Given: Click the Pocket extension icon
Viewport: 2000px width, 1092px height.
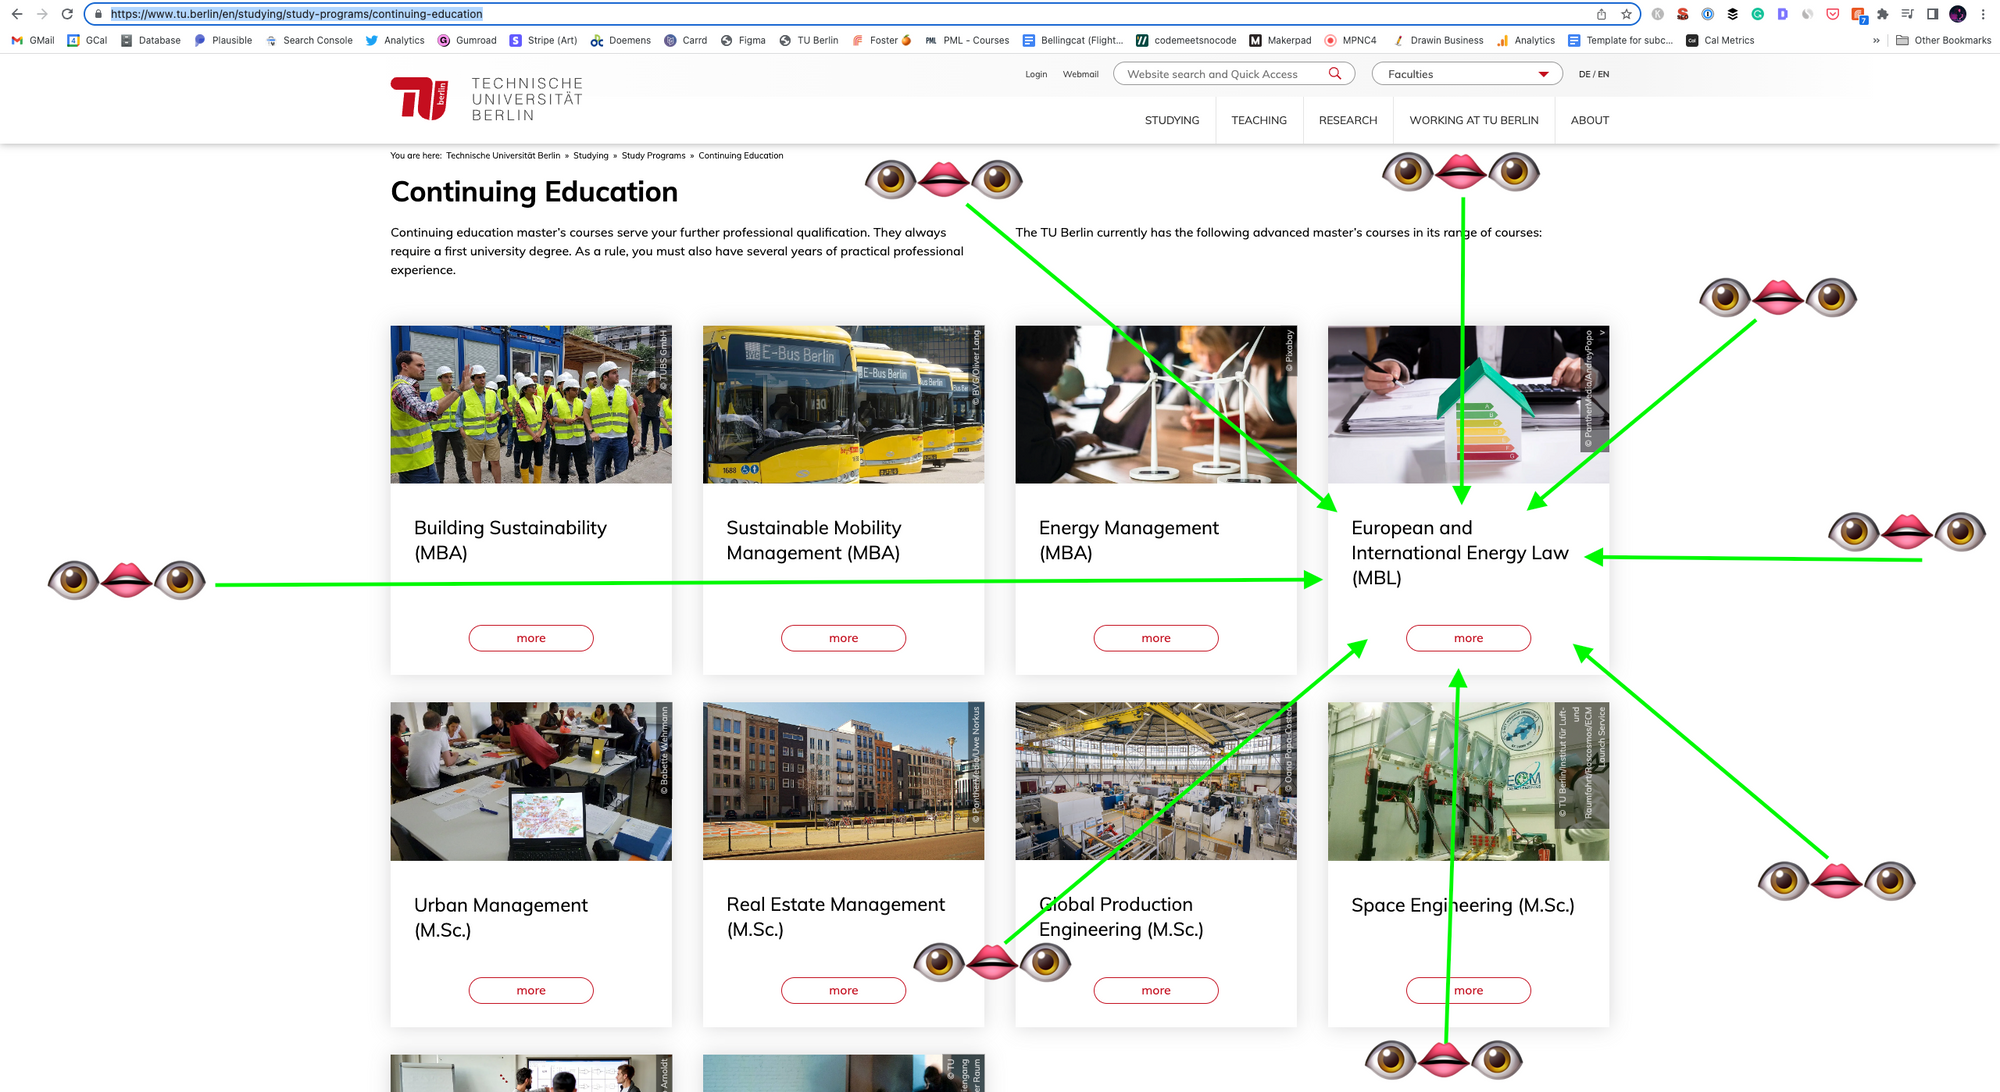Looking at the screenshot, I should (x=1832, y=14).
